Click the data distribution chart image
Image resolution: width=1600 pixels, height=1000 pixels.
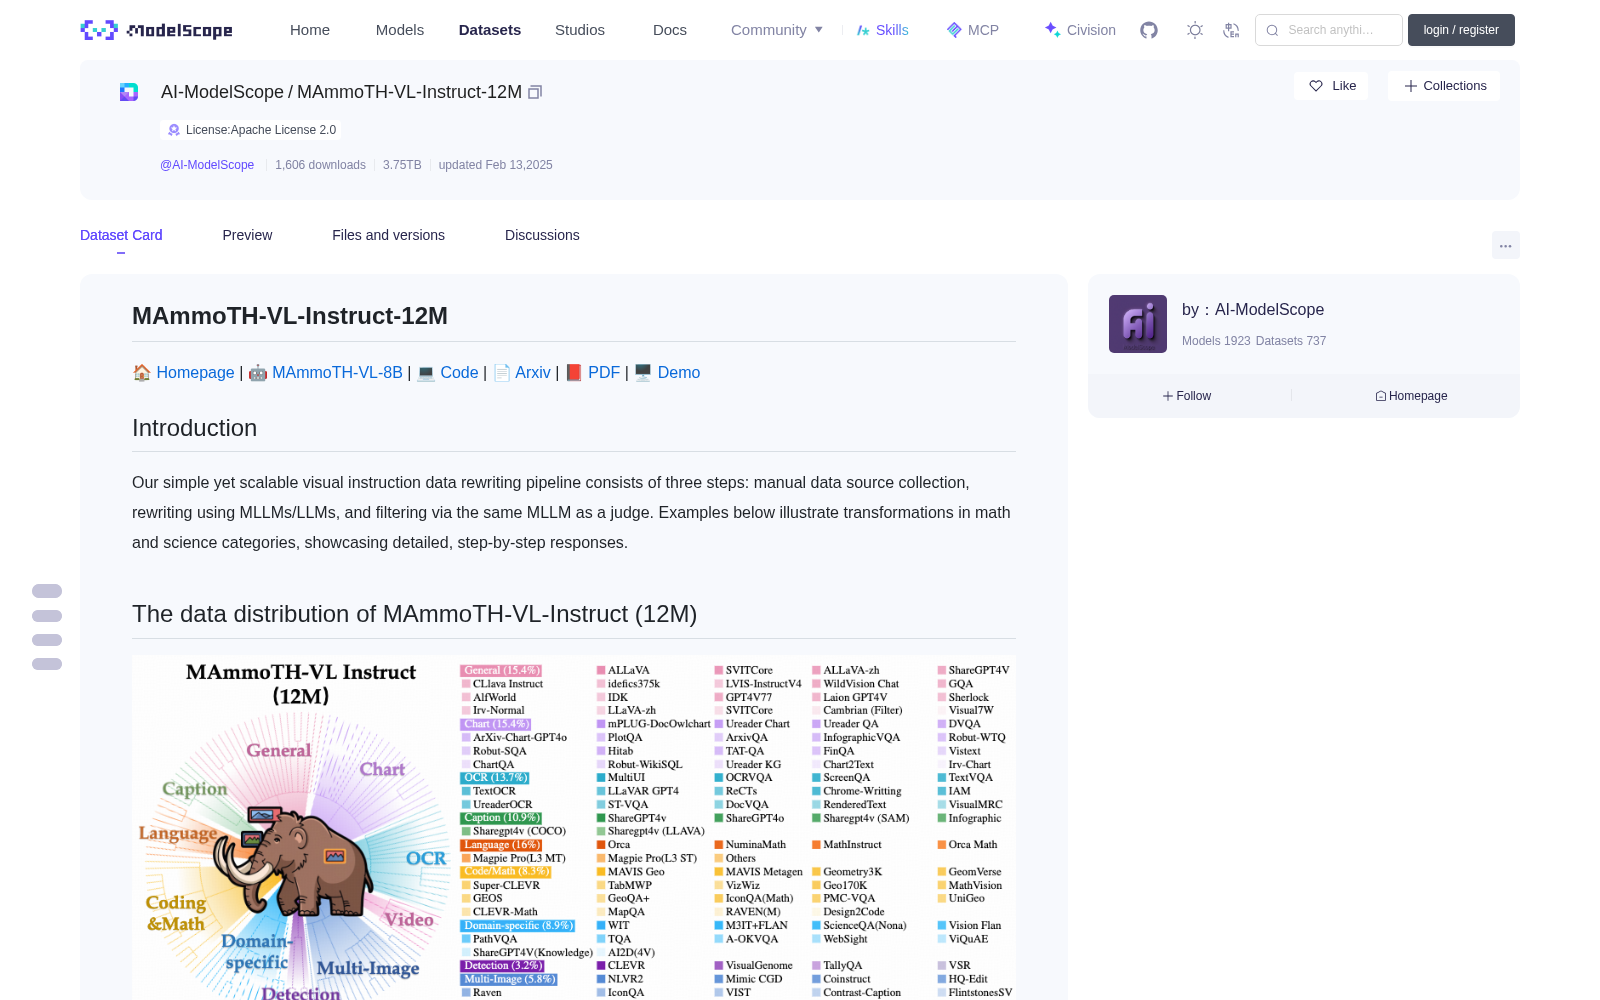574,827
